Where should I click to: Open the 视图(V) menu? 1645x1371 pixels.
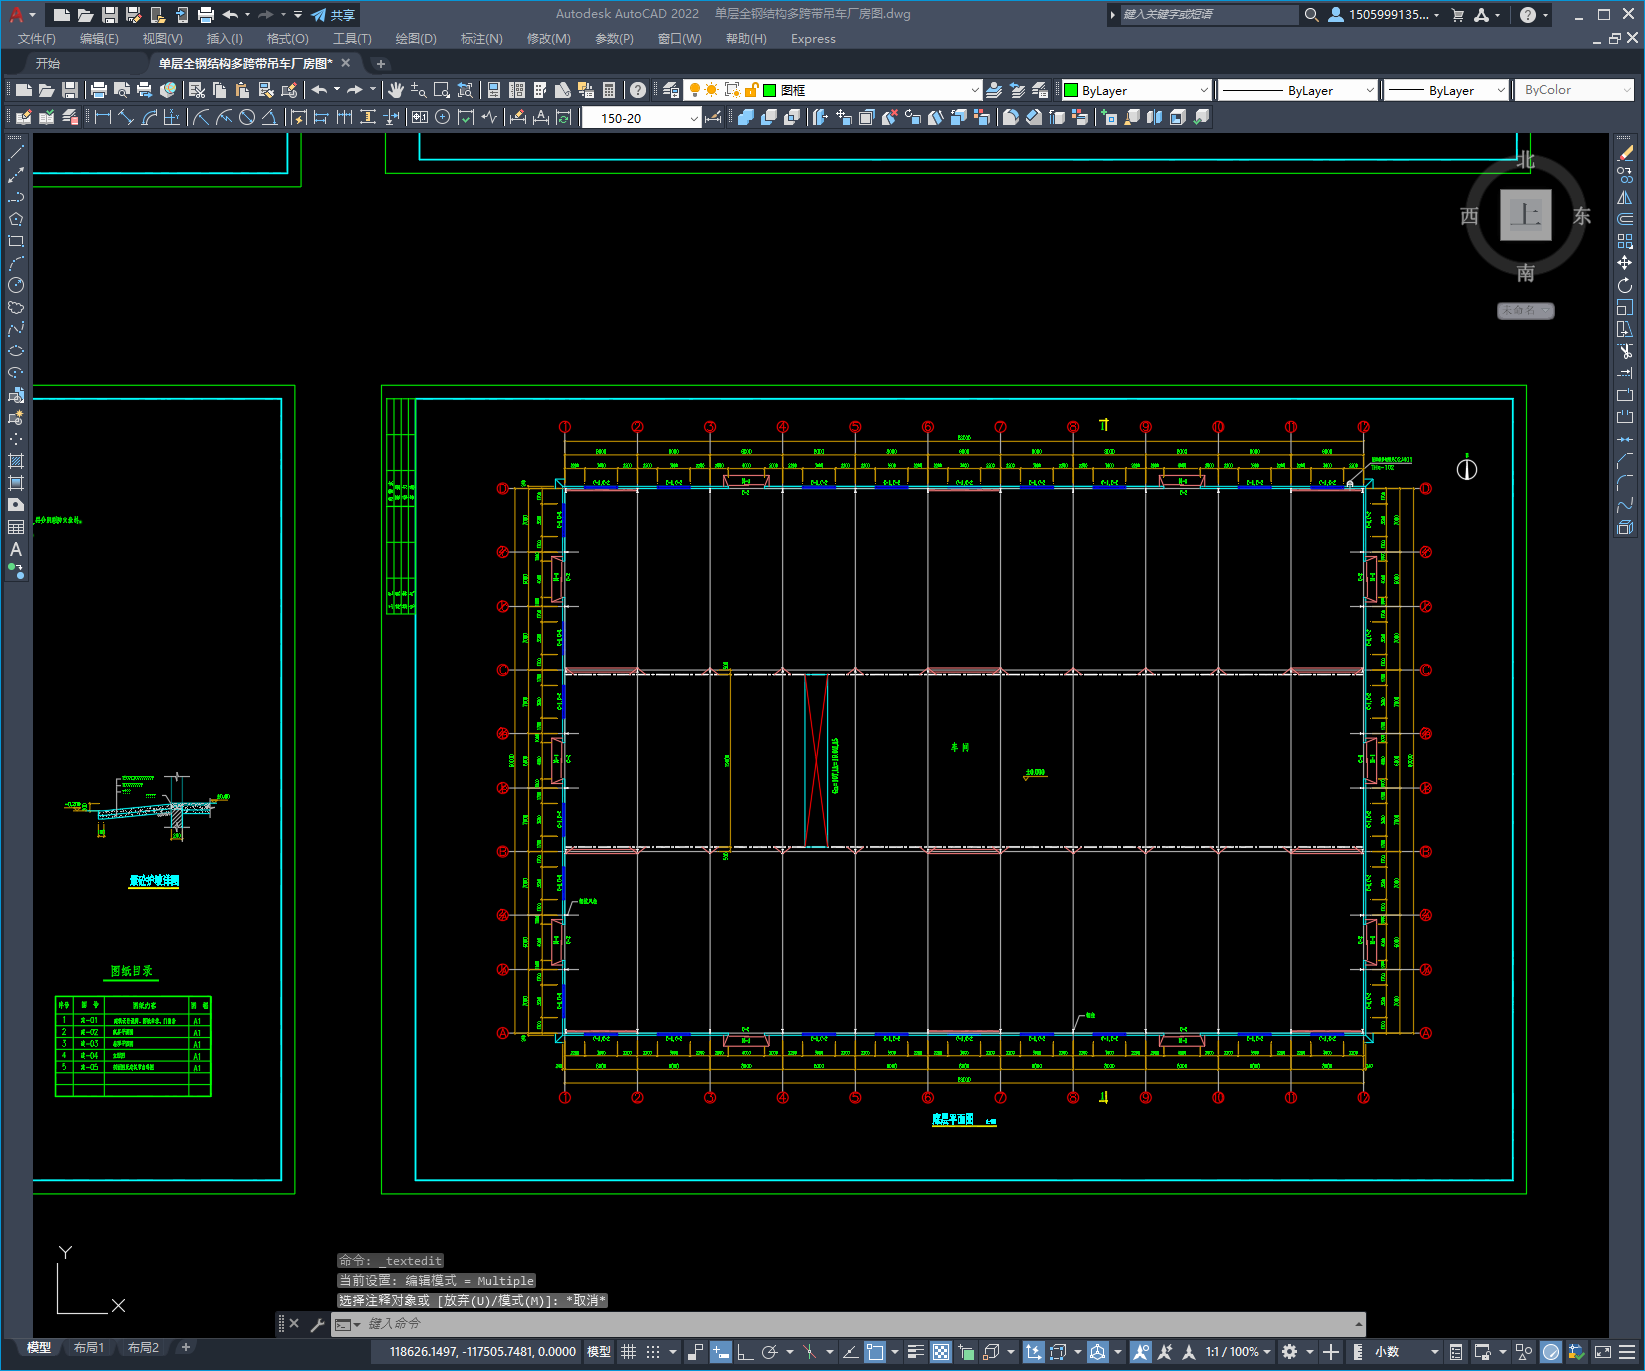162,39
